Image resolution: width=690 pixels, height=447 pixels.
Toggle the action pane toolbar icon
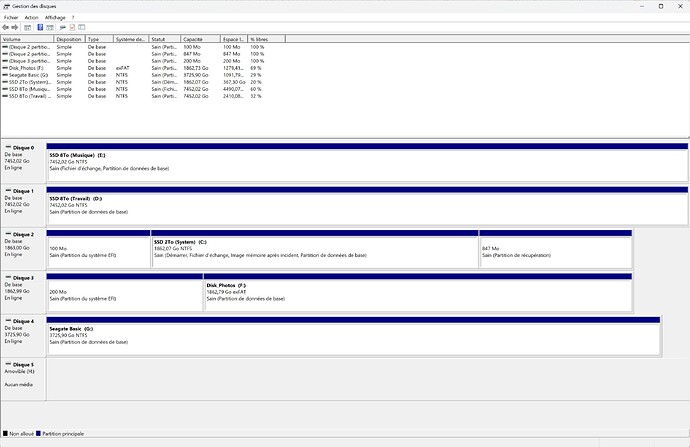pyautogui.click(x=50, y=27)
